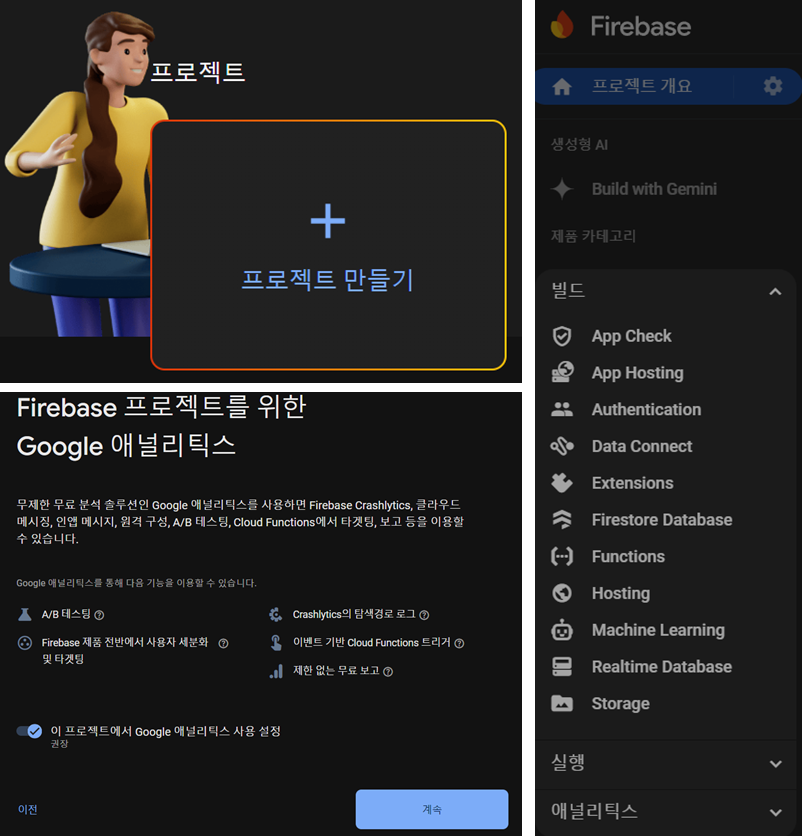Select the Realtime Database menu item
The width and height of the screenshot is (802, 836).
coord(662,666)
